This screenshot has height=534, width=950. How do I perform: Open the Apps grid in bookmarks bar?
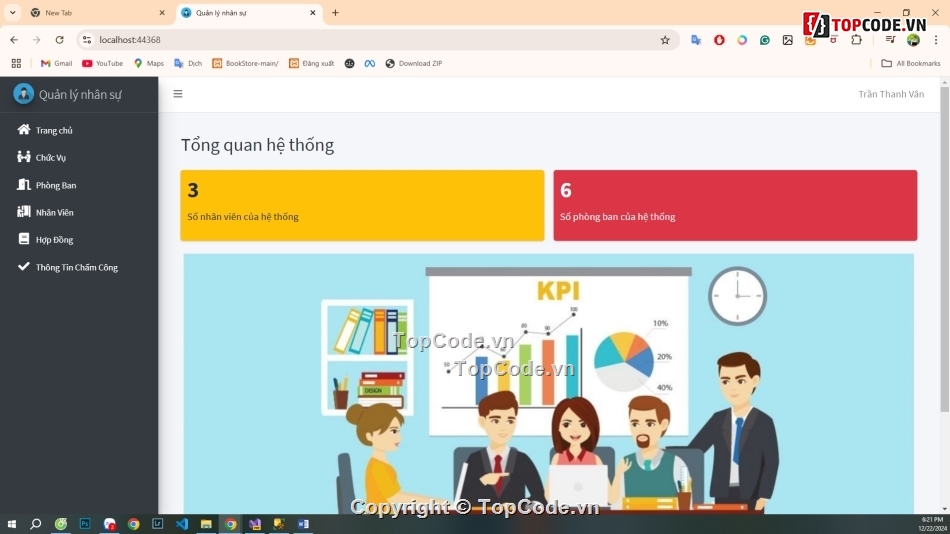16,63
